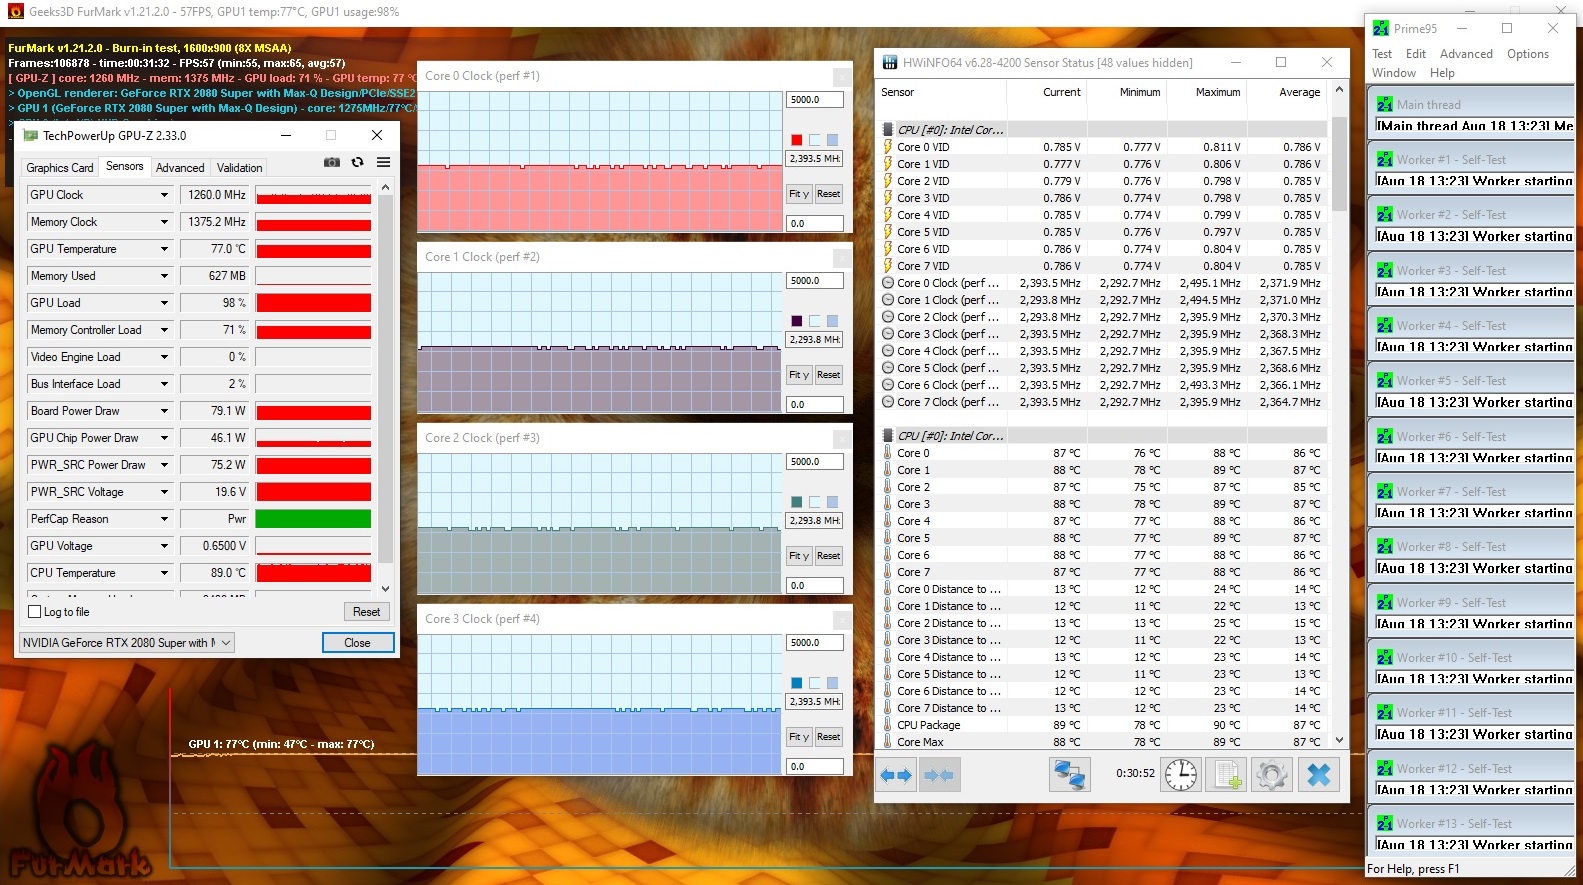
Task: Switch to the Graphics Card tab
Action: point(60,168)
